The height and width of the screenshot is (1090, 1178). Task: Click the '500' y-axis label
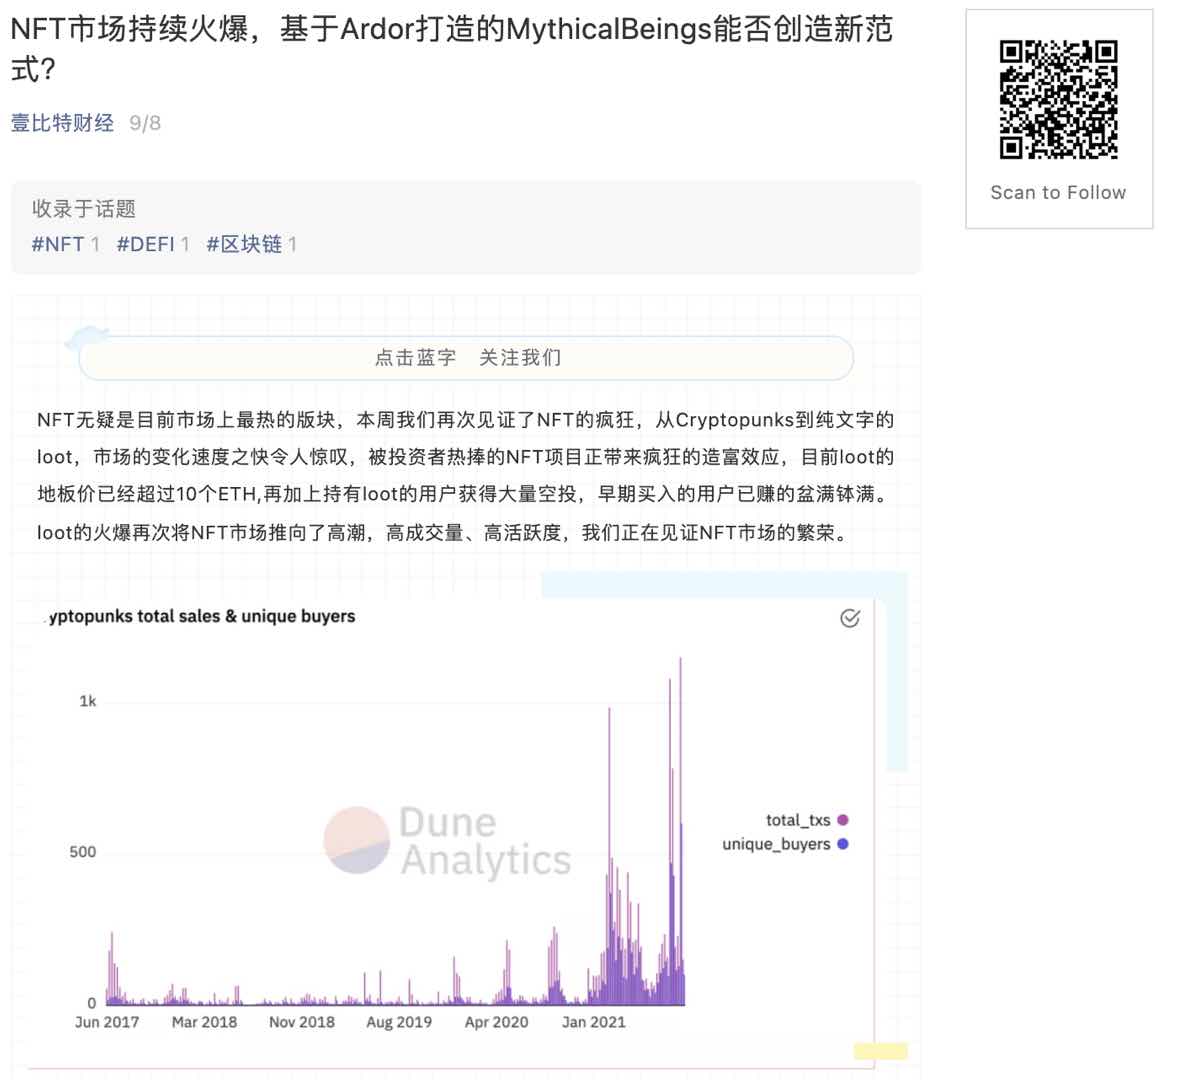pos(83,852)
